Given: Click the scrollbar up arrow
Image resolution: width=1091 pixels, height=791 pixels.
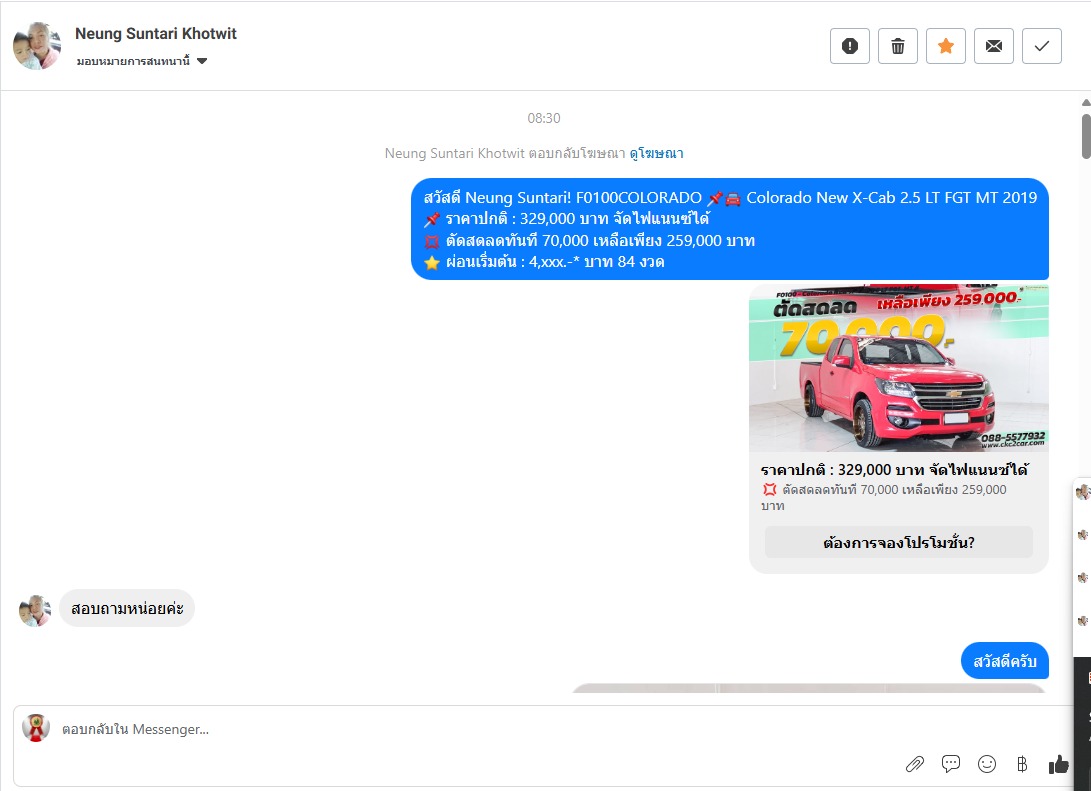Looking at the screenshot, I should coord(1086,102).
